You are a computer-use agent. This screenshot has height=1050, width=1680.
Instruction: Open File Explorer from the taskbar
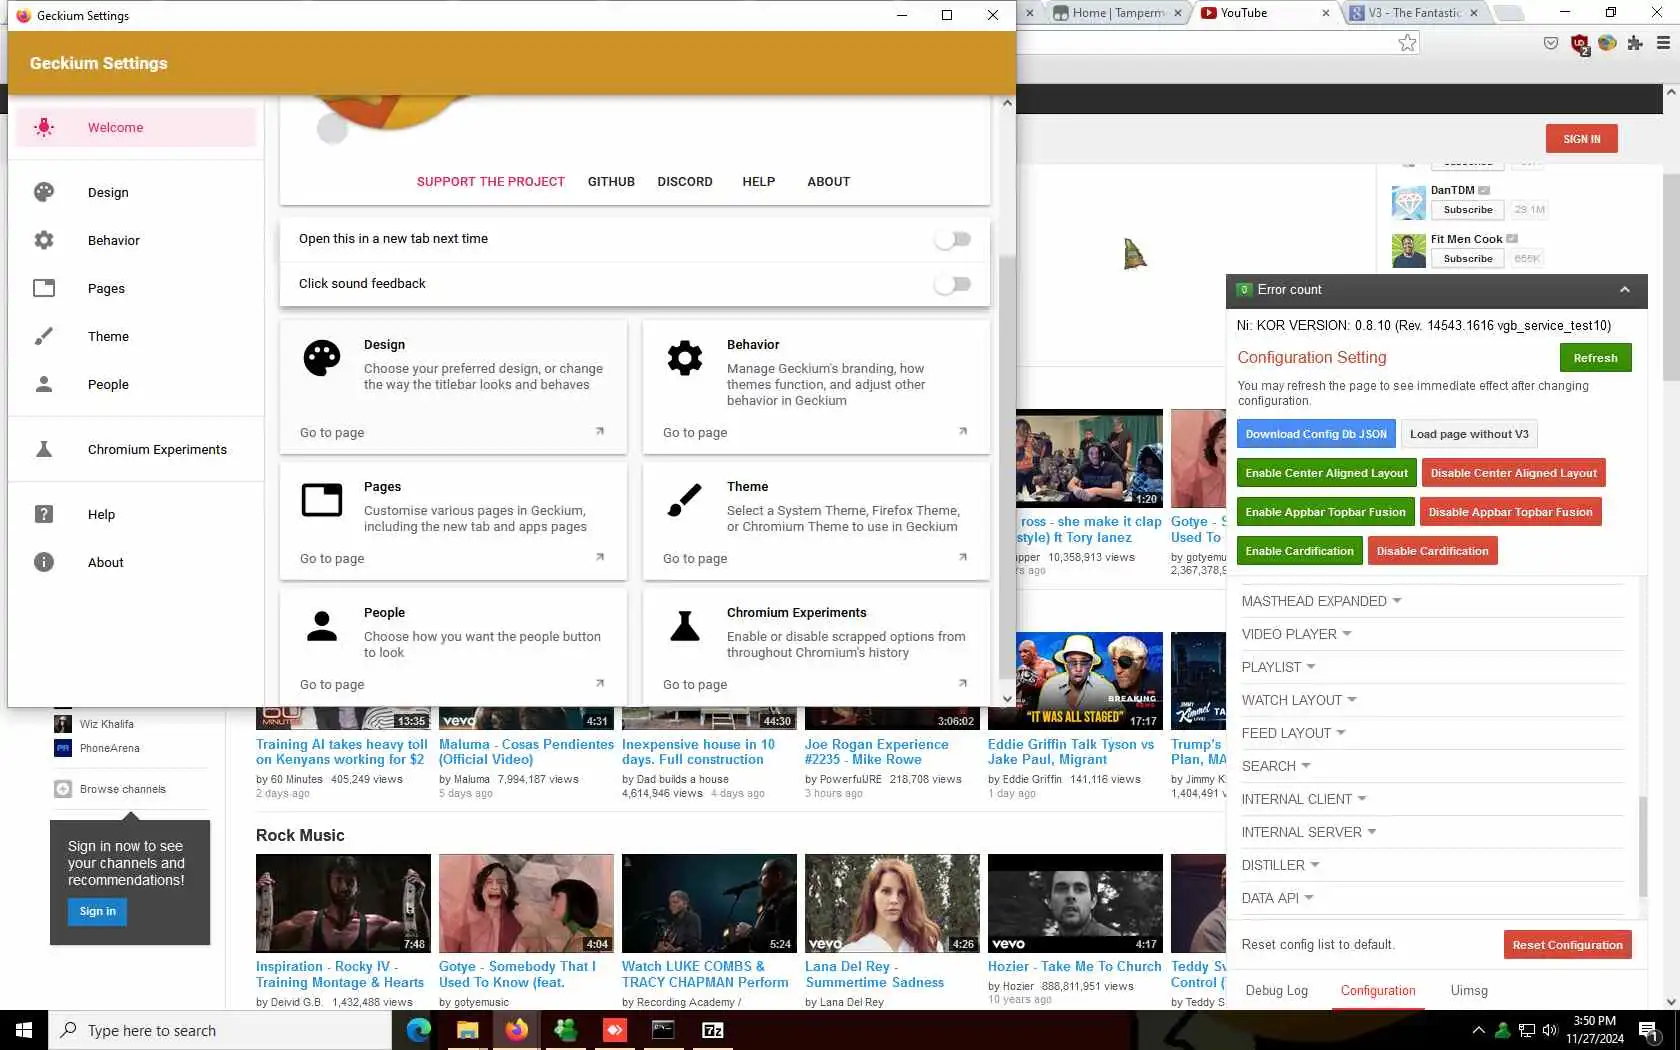(467, 1030)
